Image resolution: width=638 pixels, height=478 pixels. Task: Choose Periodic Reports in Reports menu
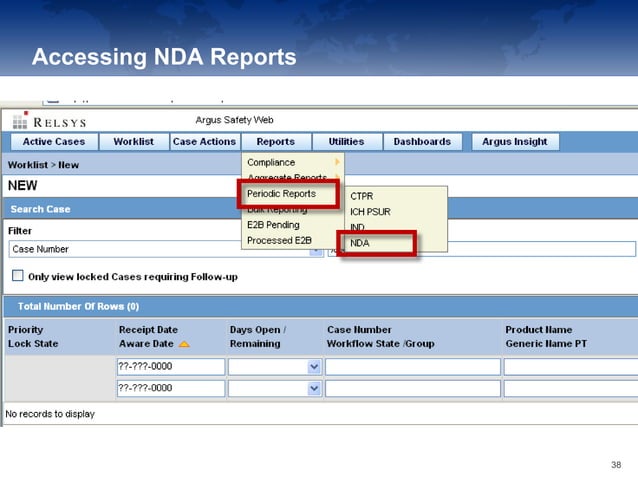(281, 194)
